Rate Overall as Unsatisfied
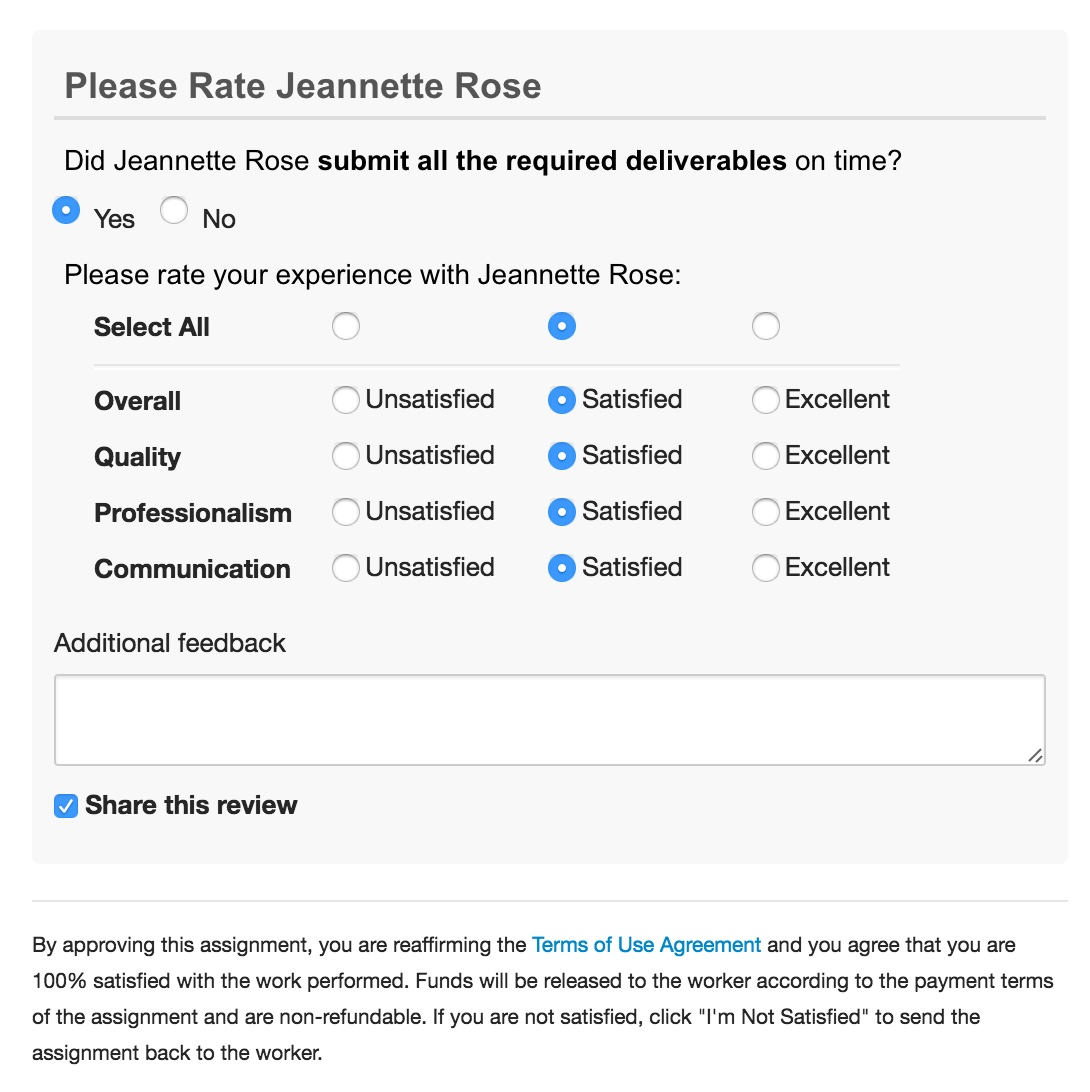The width and height of the screenshot is (1090, 1092). 346,400
